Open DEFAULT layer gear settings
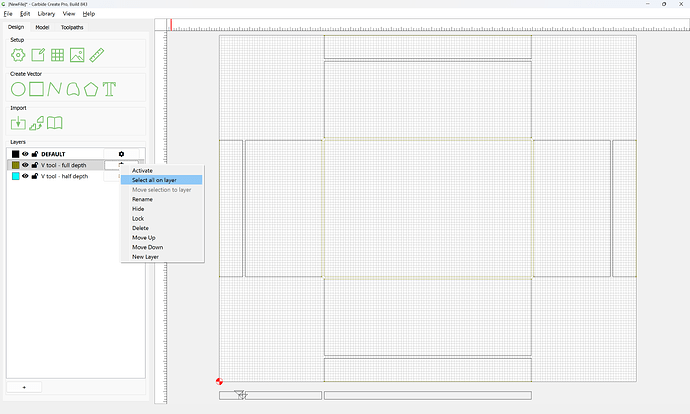 121,154
